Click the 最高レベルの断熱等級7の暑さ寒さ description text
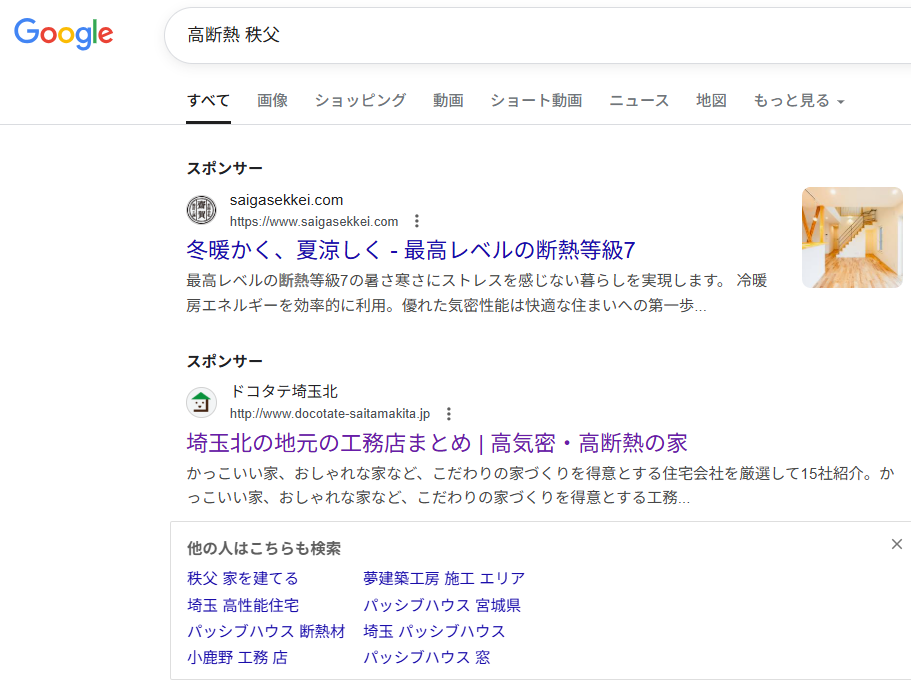The image size is (911, 691). coord(476,293)
